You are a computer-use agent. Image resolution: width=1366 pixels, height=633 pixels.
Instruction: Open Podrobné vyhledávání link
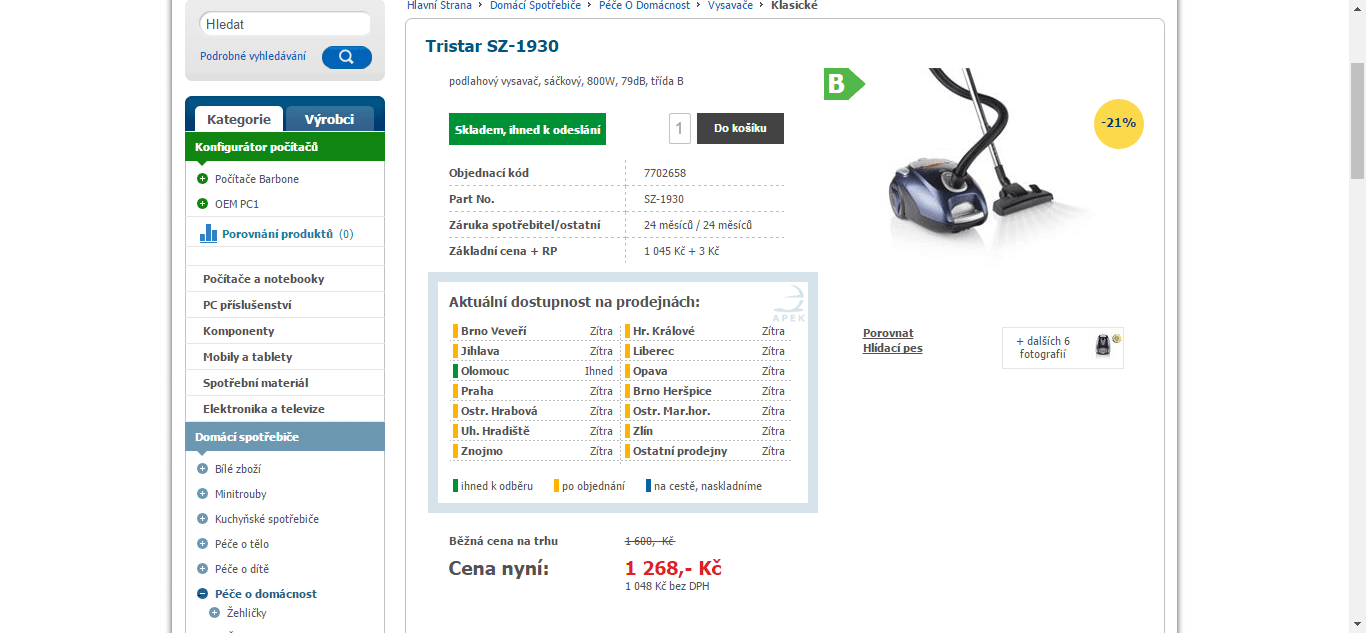[253, 56]
